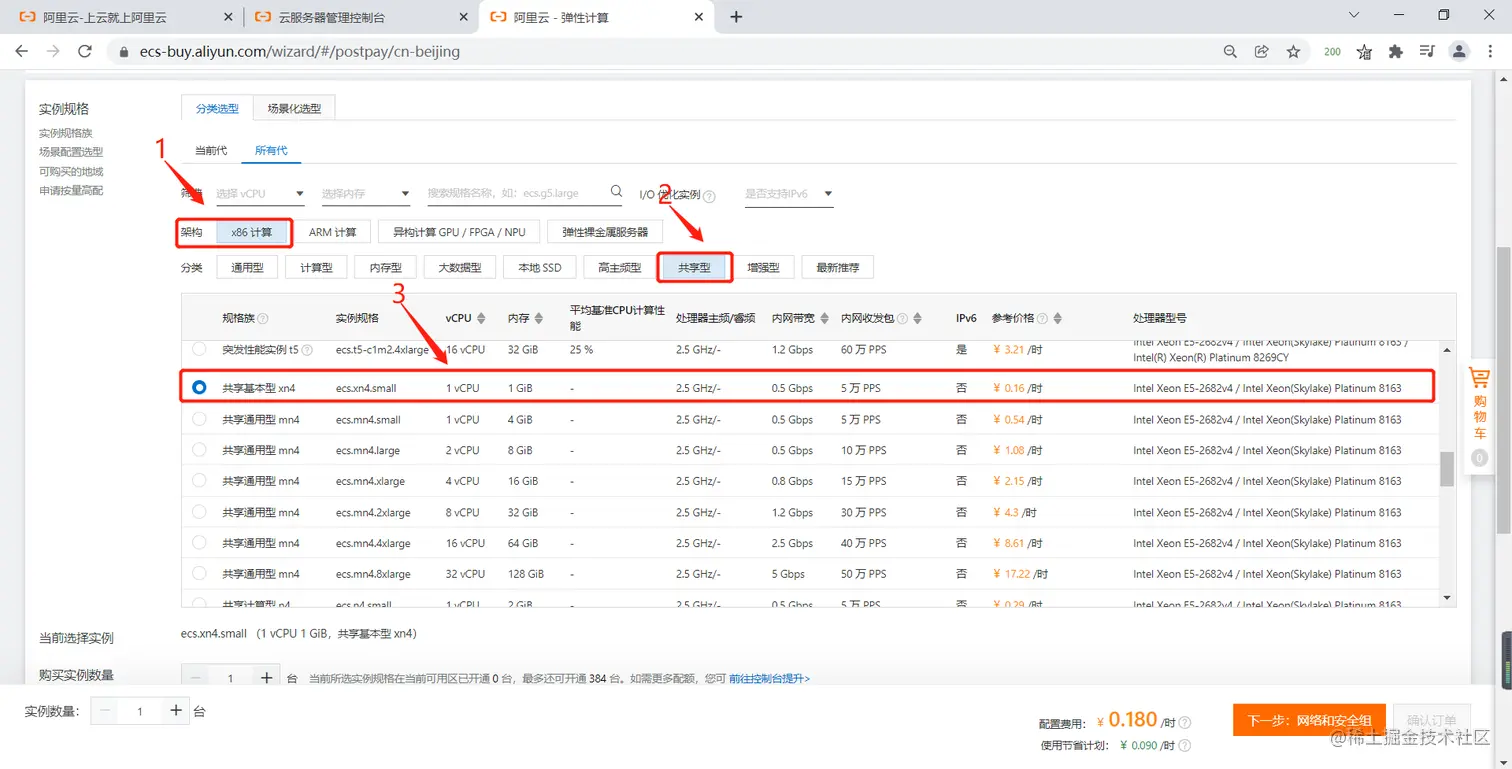1512x769 pixels.
Task: Click the help icon next to I/O 优化实例
Action: (x=709, y=196)
